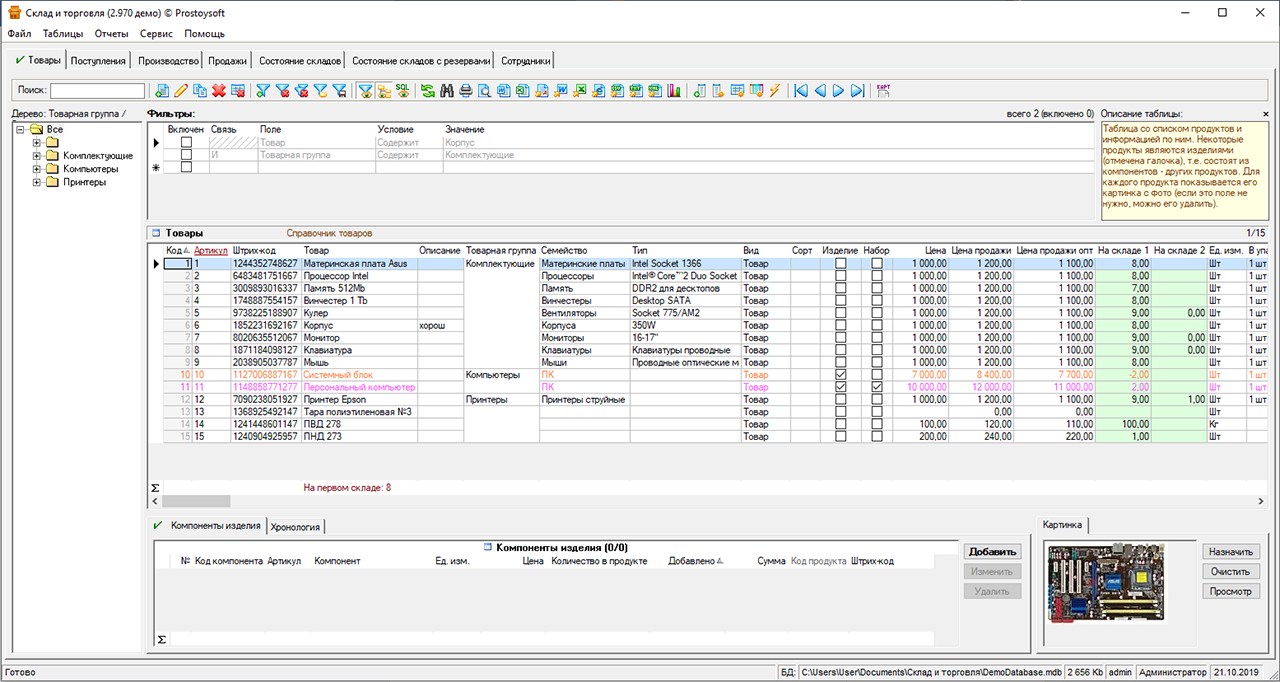Uncheck Набор checkbox for Персональный компьютер
The height and width of the screenshot is (682, 1280).
click(877, 387)
